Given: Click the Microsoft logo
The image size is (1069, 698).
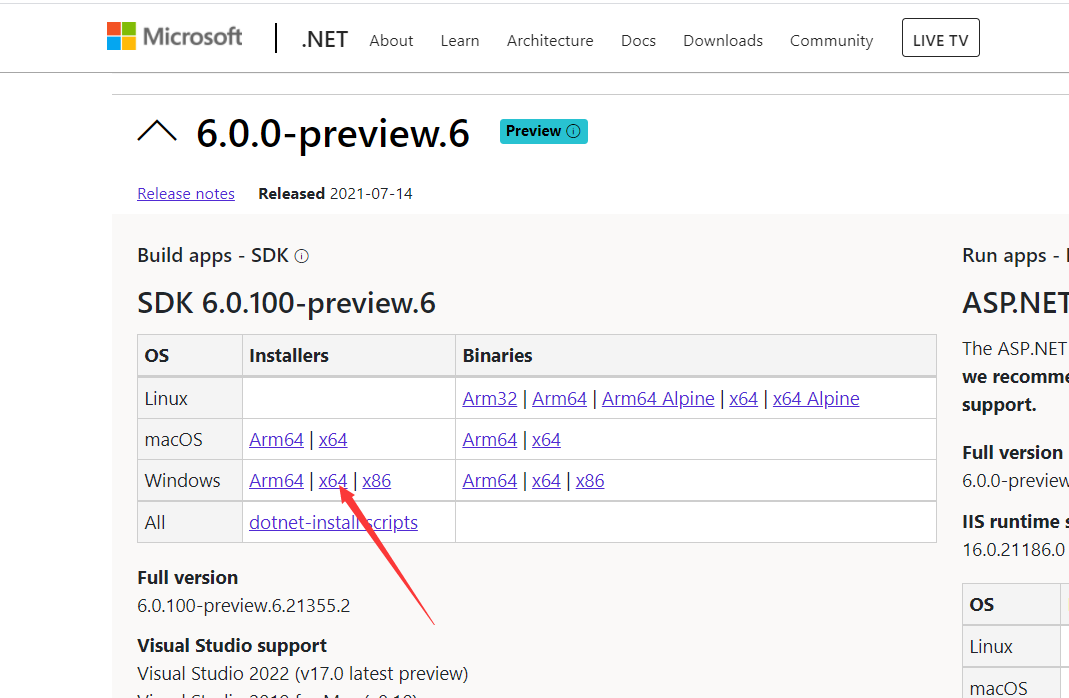Looking at the screenshot, I should coord(175,36).
